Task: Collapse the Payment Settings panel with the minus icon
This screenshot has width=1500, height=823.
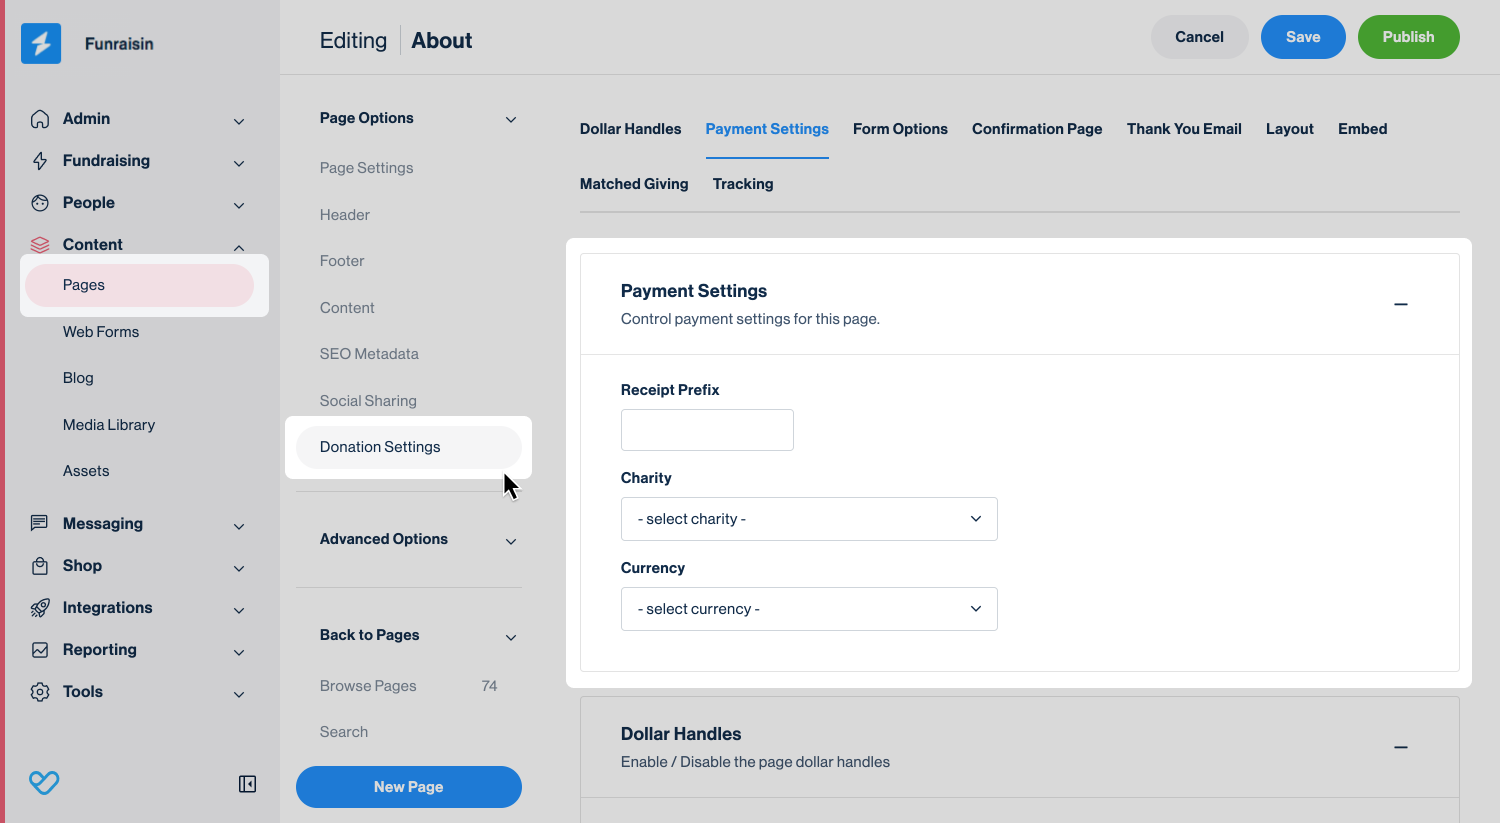Action: (1401, 304)
